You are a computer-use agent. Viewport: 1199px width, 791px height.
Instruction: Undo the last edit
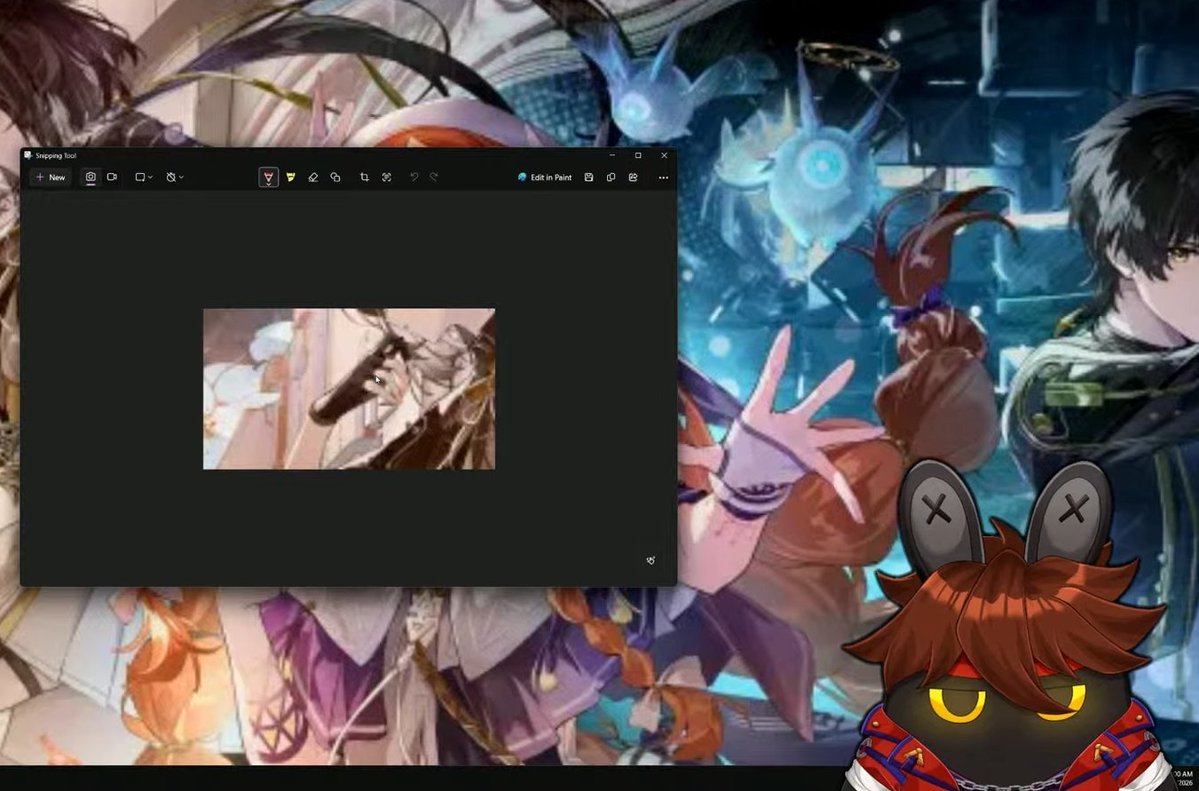coord(414,177)
